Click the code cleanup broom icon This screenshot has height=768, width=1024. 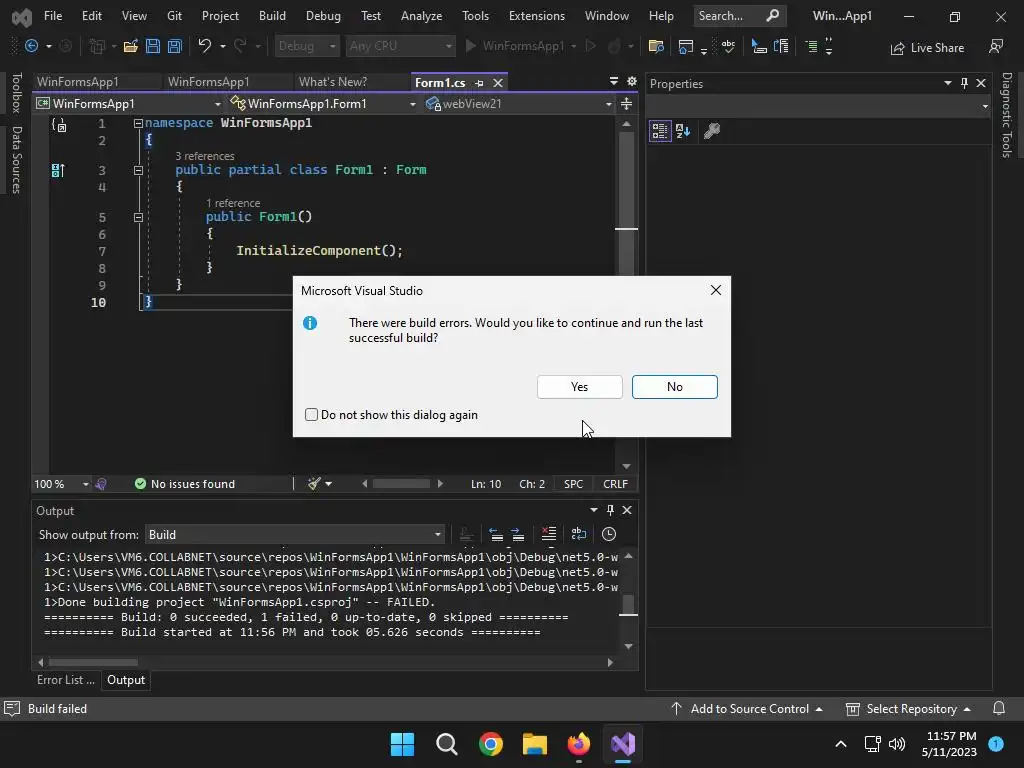pos(315,484)
